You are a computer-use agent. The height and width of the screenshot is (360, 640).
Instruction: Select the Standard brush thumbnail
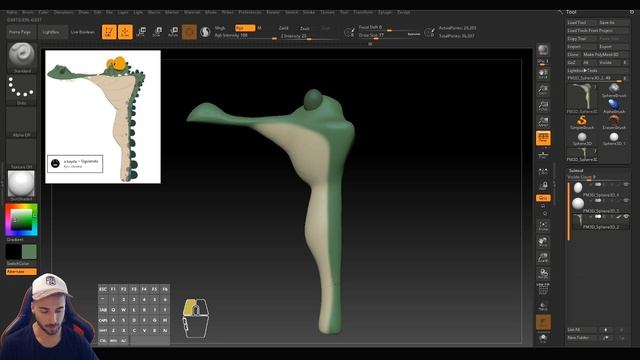pos(22,57)
